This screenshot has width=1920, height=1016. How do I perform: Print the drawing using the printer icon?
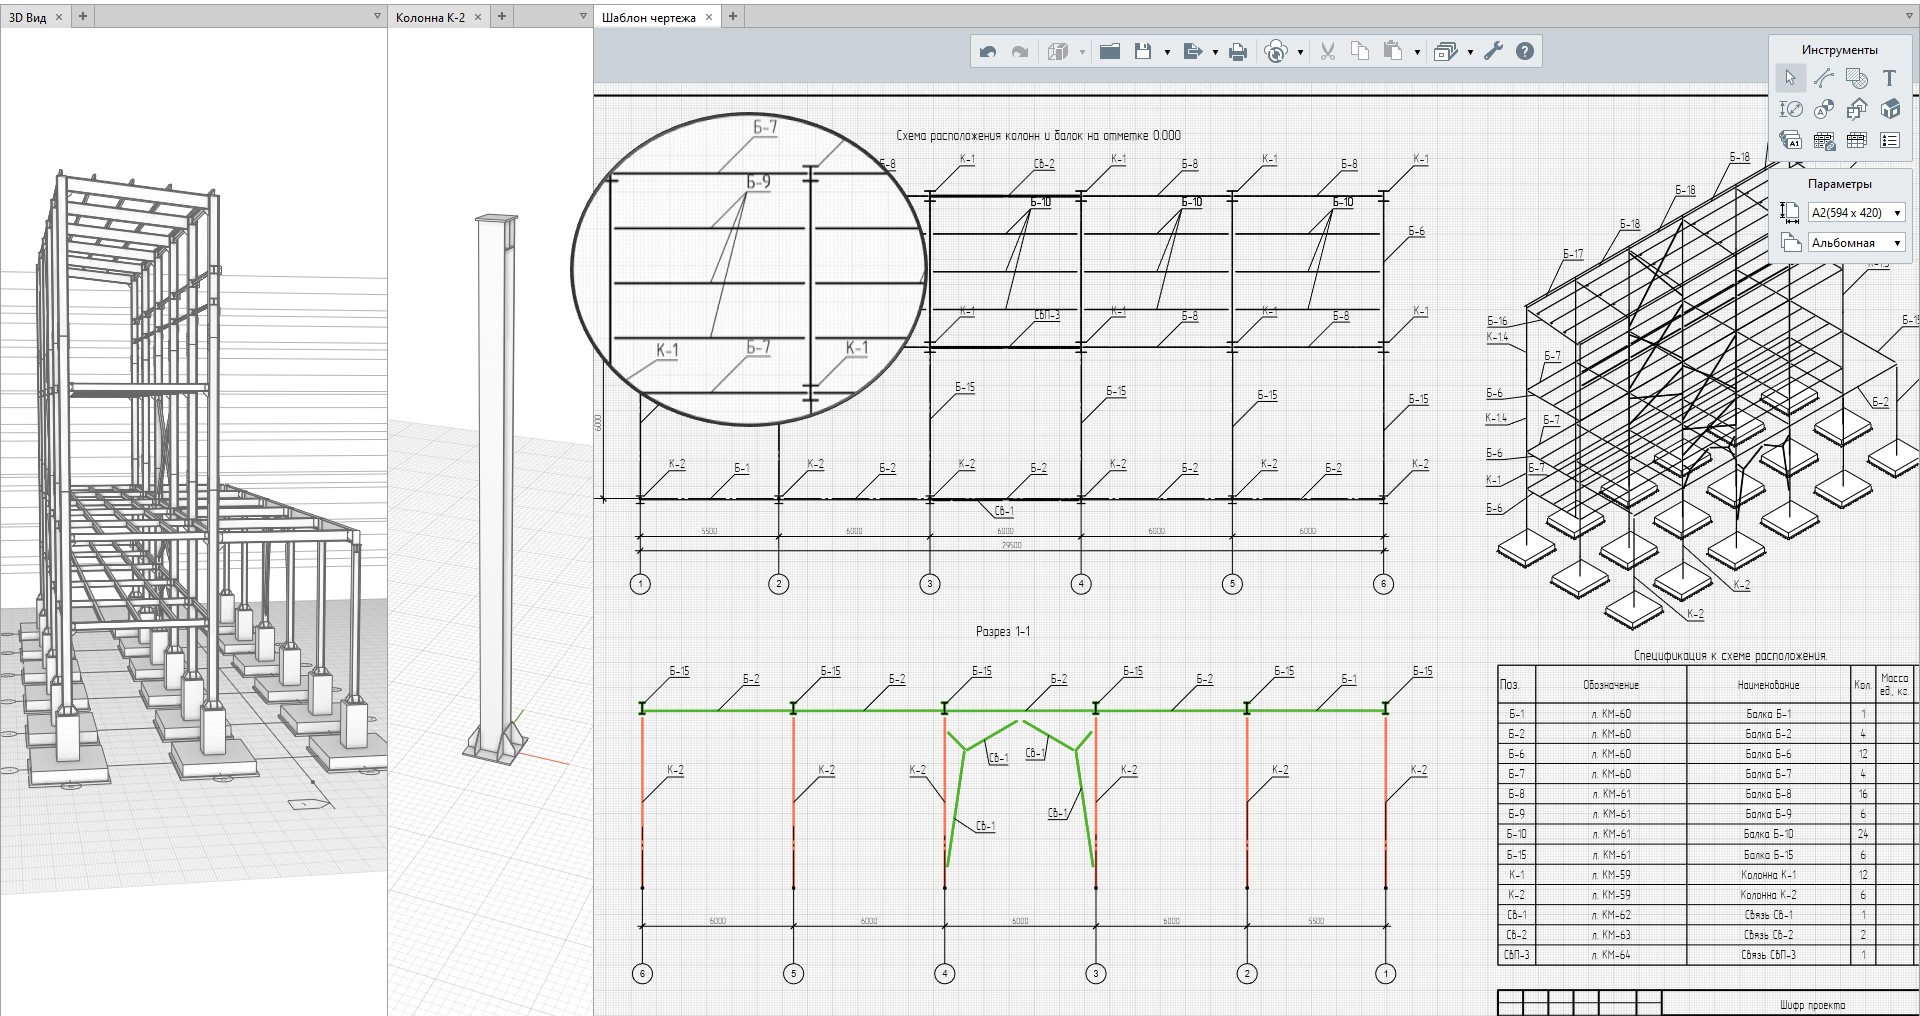coord(1238,52)
